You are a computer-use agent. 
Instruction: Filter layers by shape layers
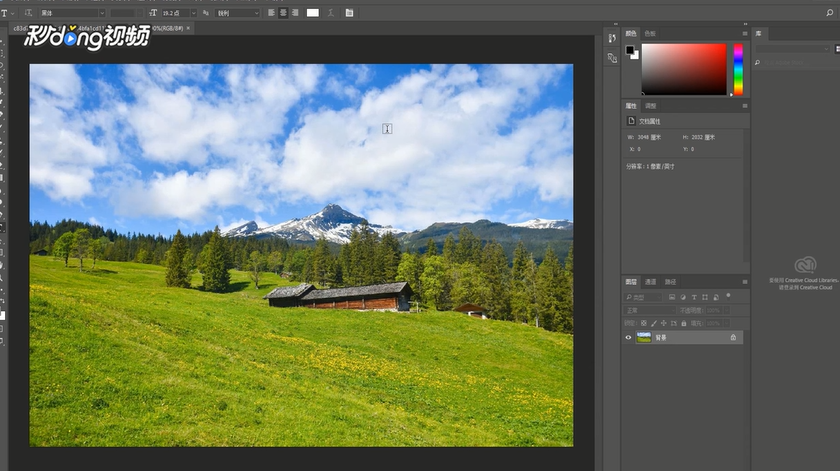705,297
